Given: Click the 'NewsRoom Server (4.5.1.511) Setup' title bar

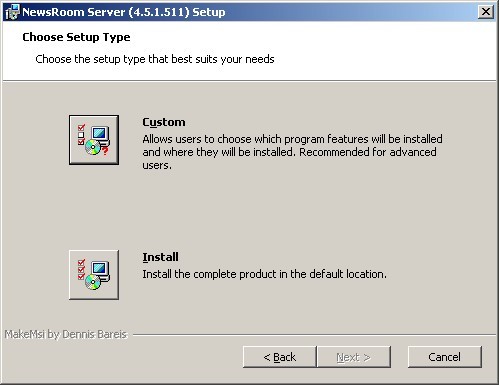Looking at the screenshot, I should (x=123, y=12).
